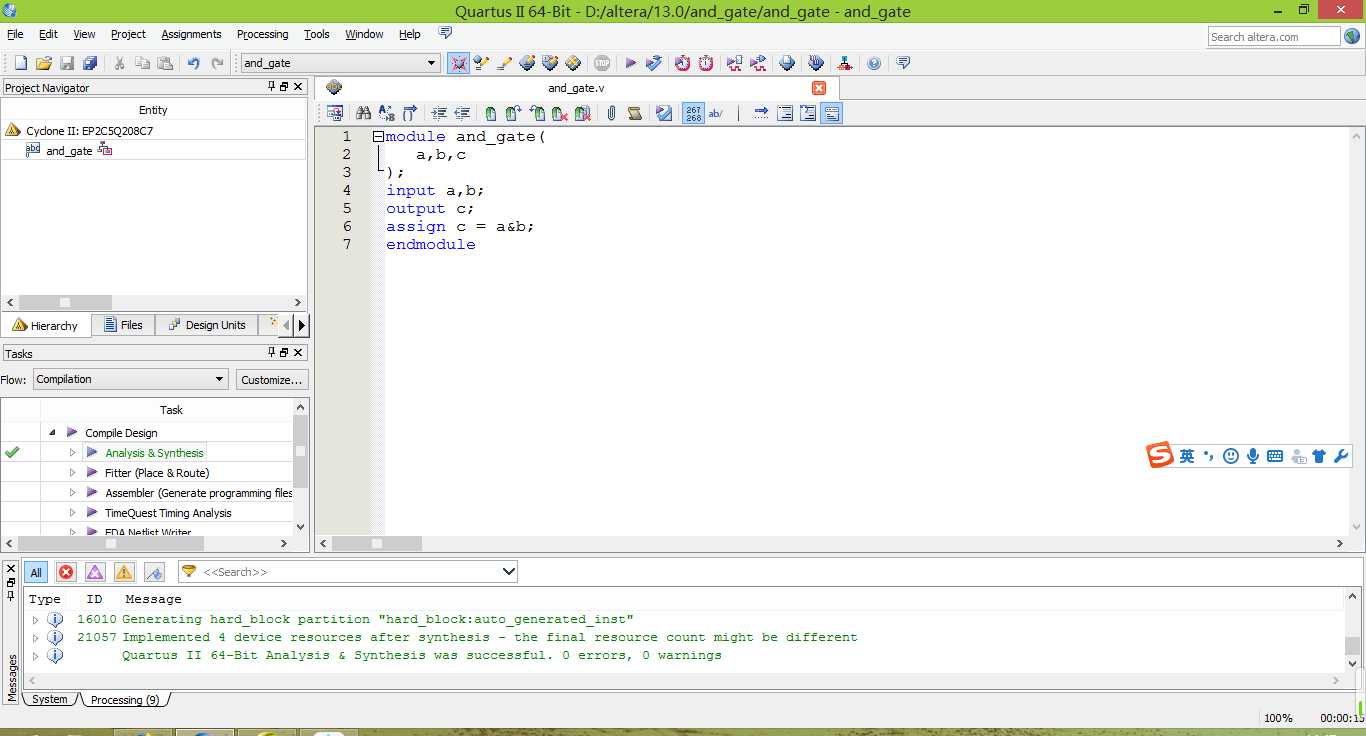This screenshot has width=1366, height=736.
Task: Open the Tools menu
Action: click(317, 34)
